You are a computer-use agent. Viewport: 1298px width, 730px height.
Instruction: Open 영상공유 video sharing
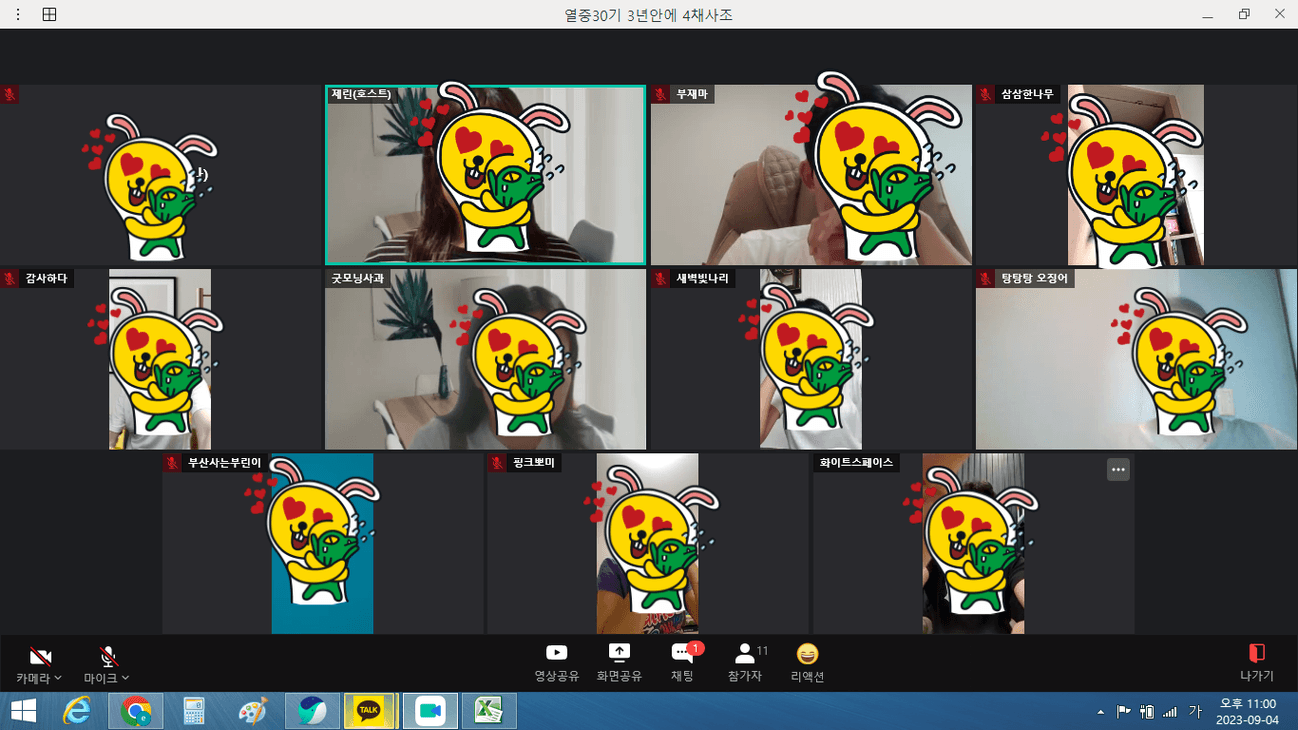(x=557, y=663)
